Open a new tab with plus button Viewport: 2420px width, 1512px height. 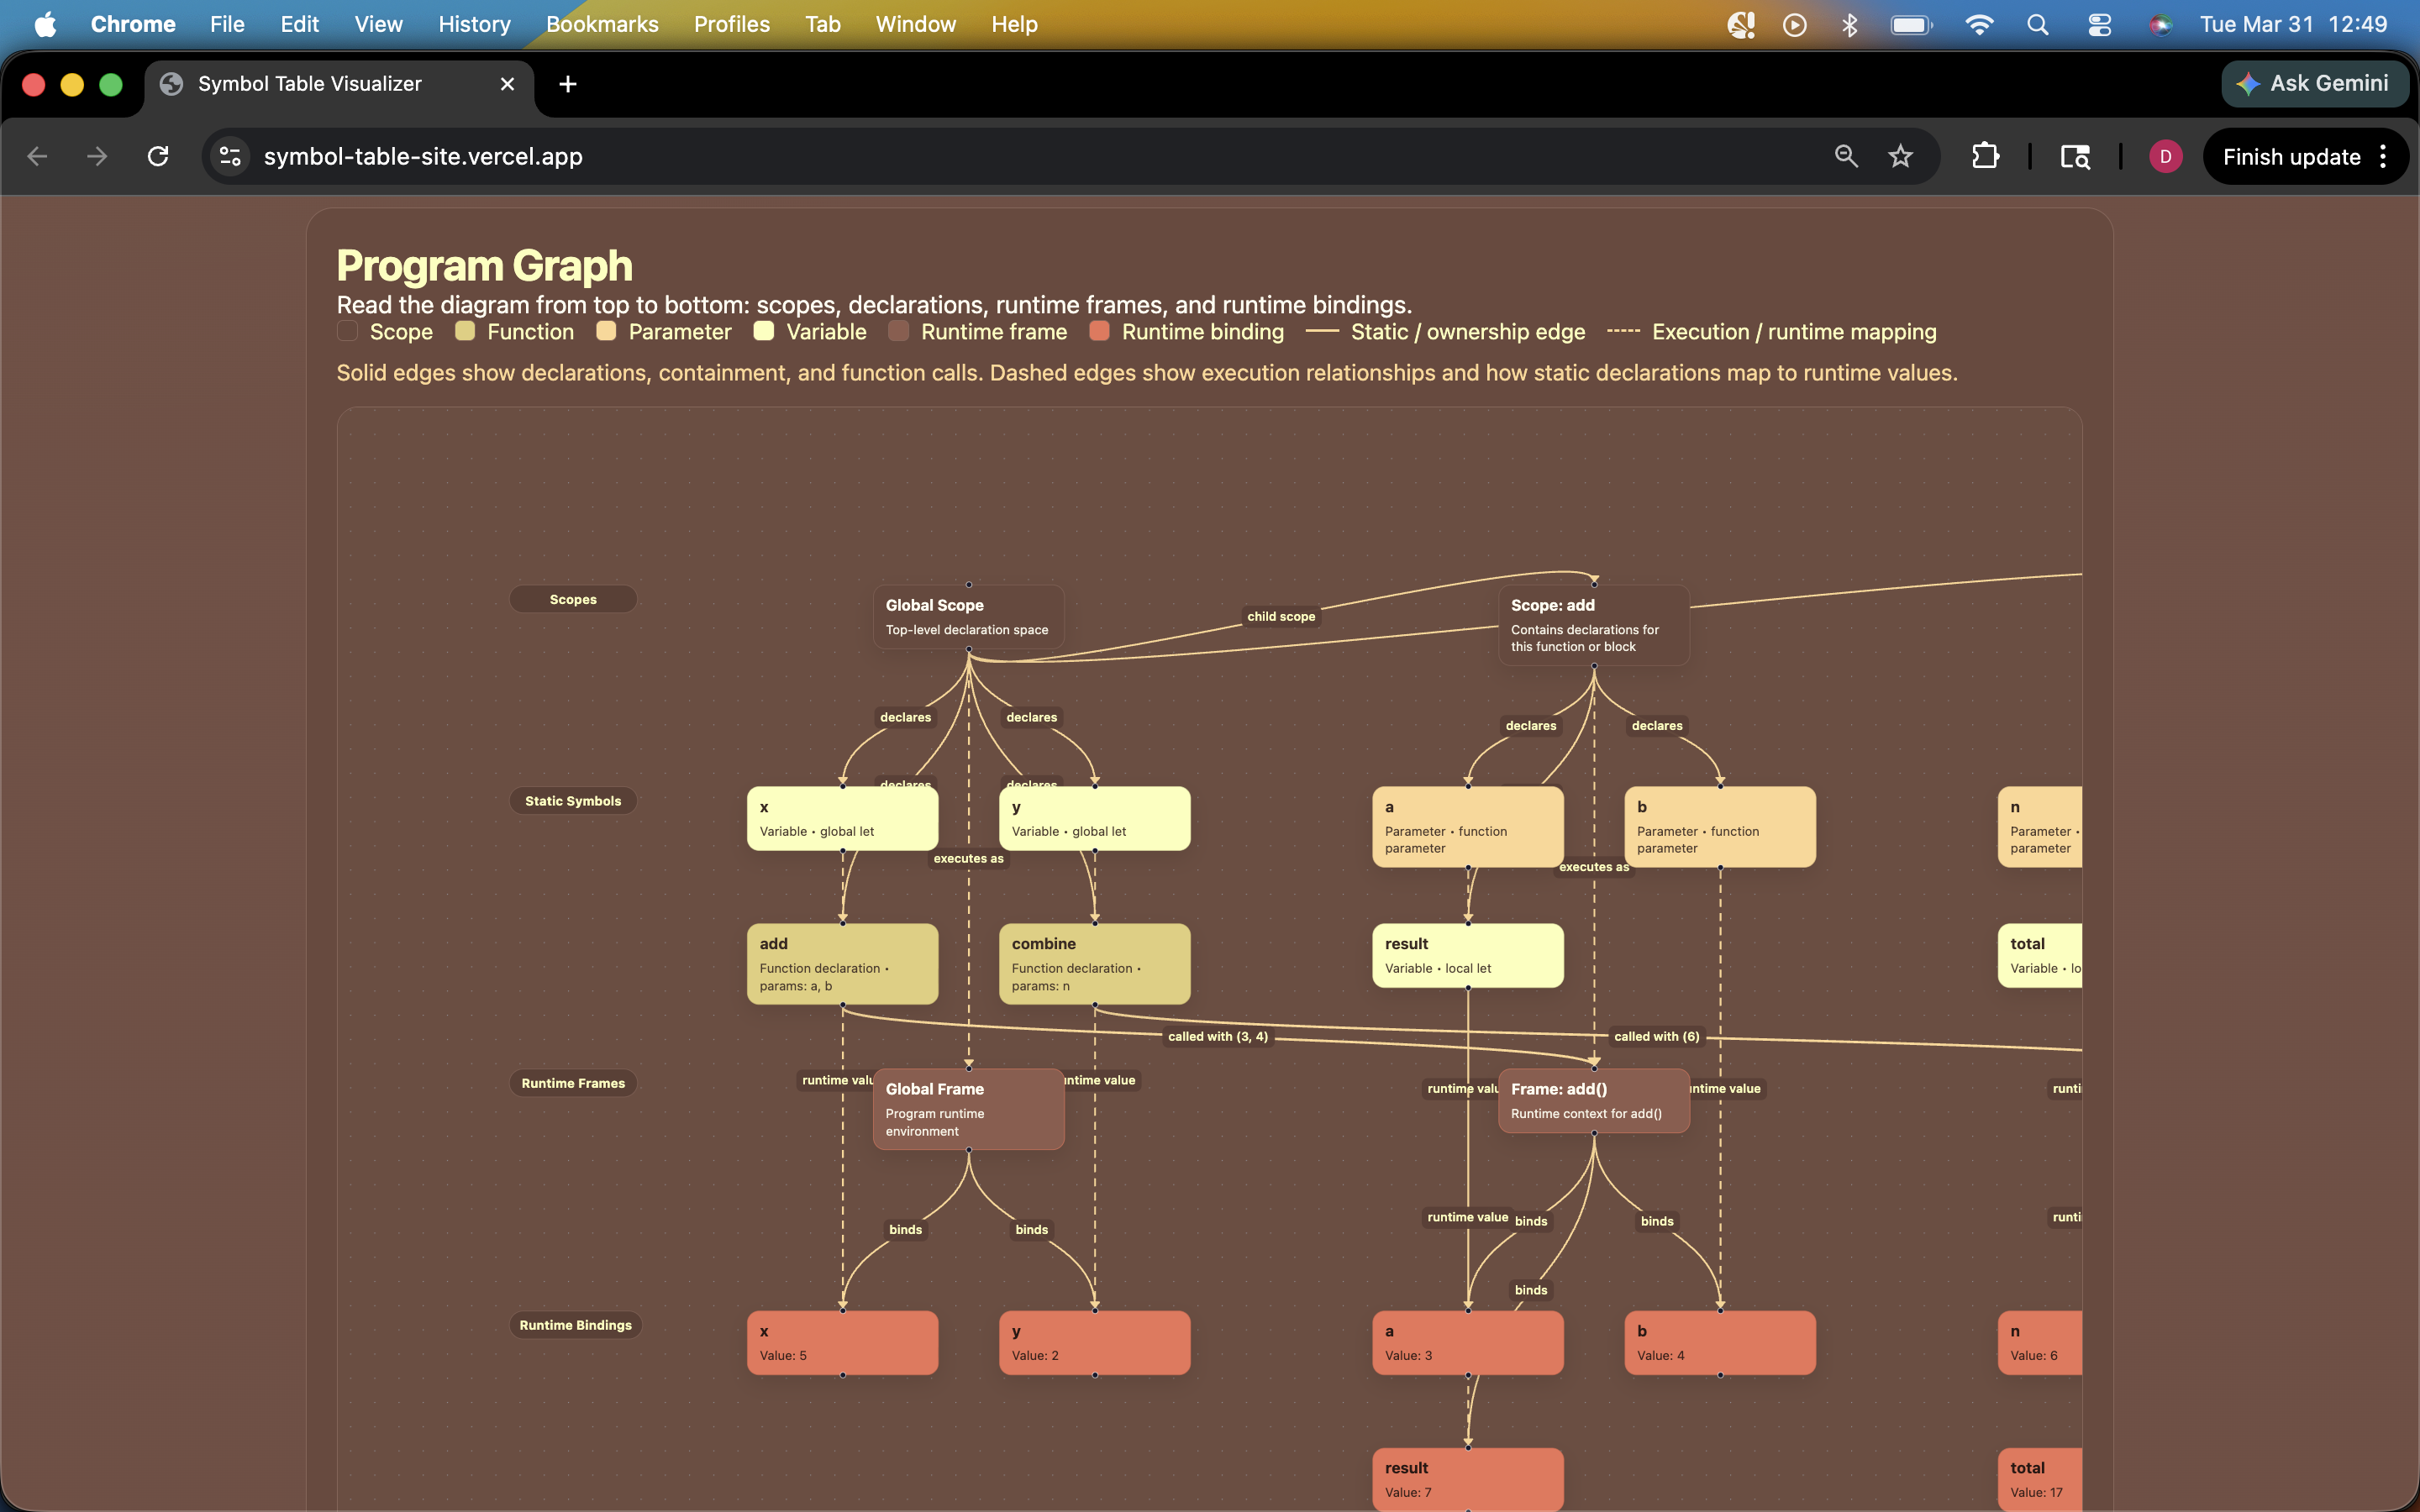point(567,84)
